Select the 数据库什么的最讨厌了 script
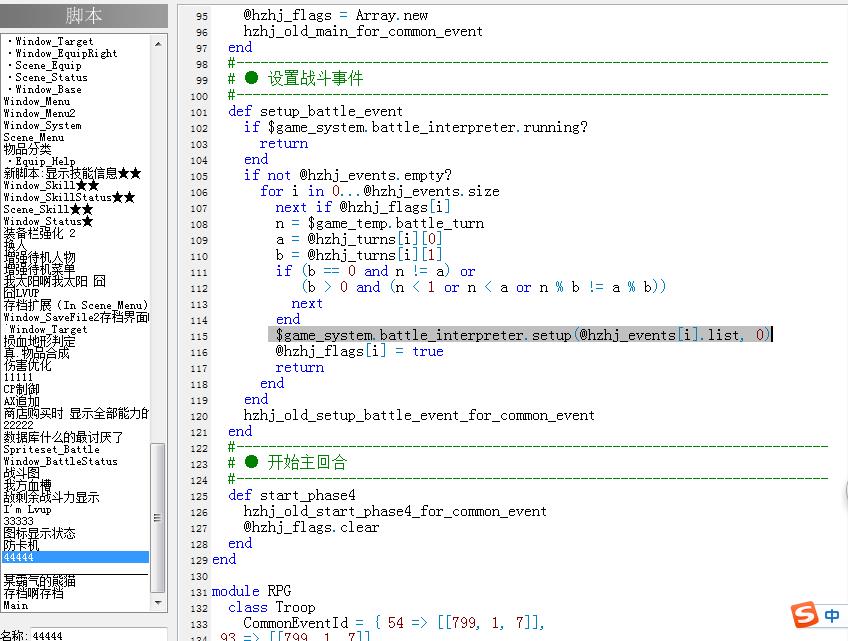 63,437
